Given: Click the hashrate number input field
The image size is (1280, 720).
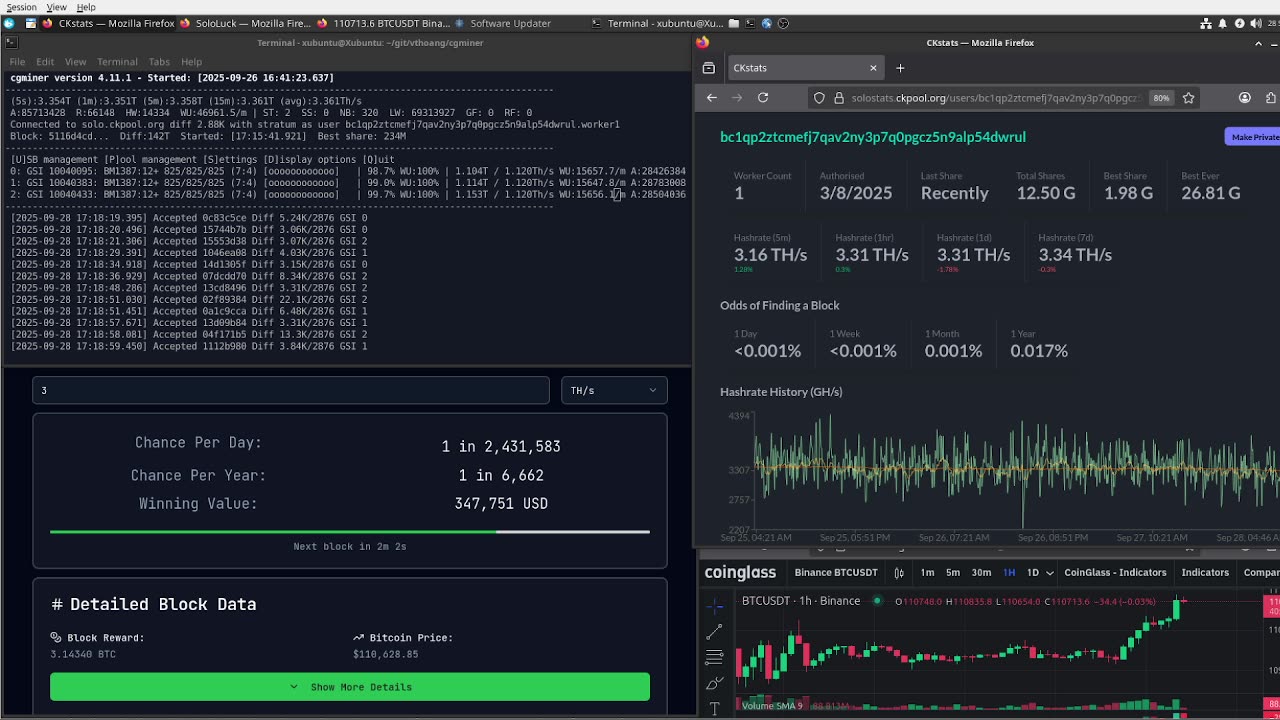Looking at the screenshot, I should tap(291, 391).
